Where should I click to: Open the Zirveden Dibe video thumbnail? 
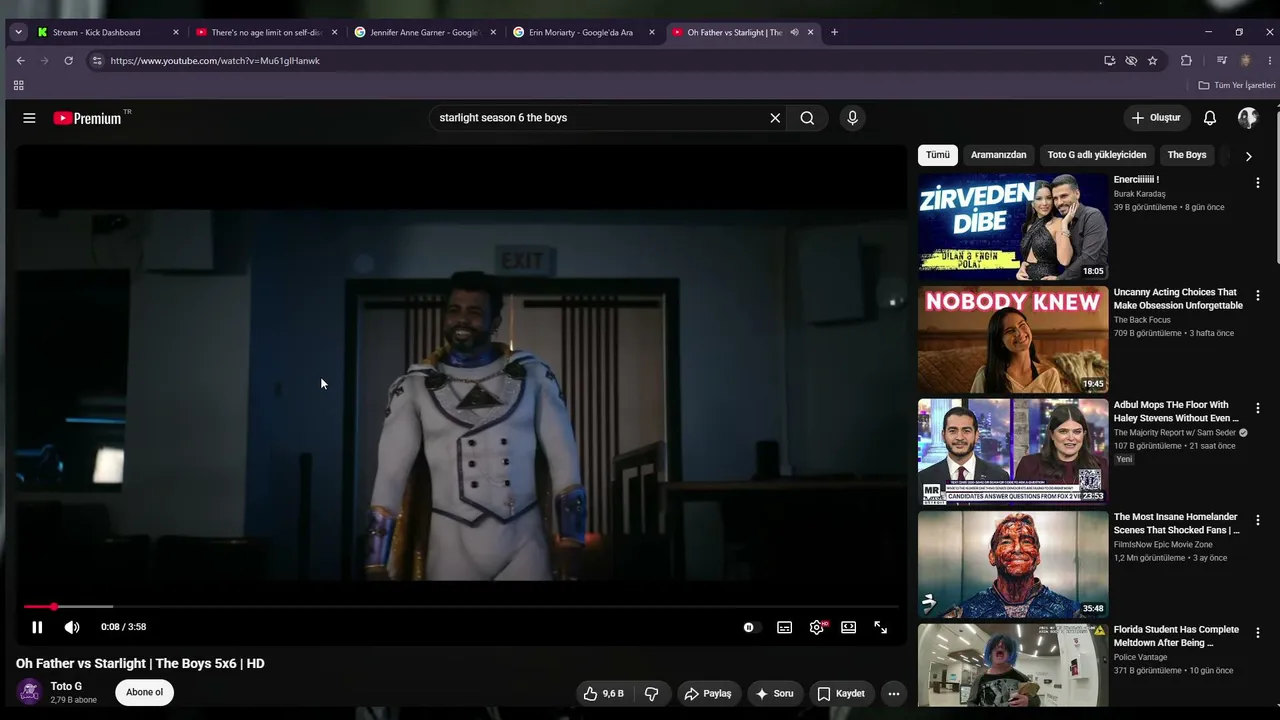[1013, 227]
